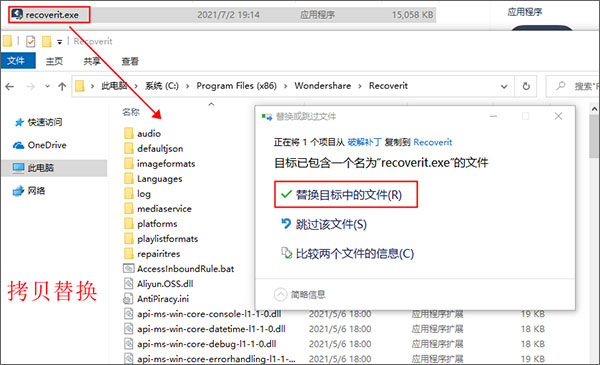
Task: Select the mediaservice folder
Action: 158,209
